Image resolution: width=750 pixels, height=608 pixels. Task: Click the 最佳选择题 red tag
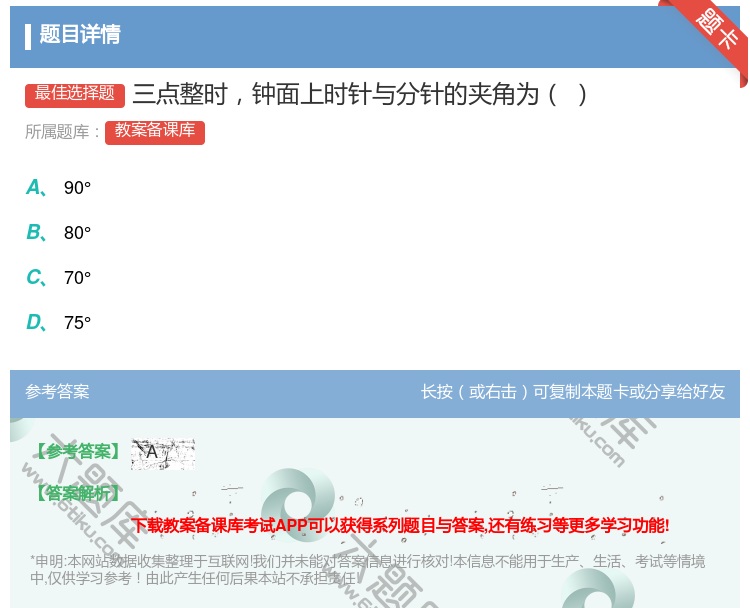pyautogui.click(x=75, y=94)
